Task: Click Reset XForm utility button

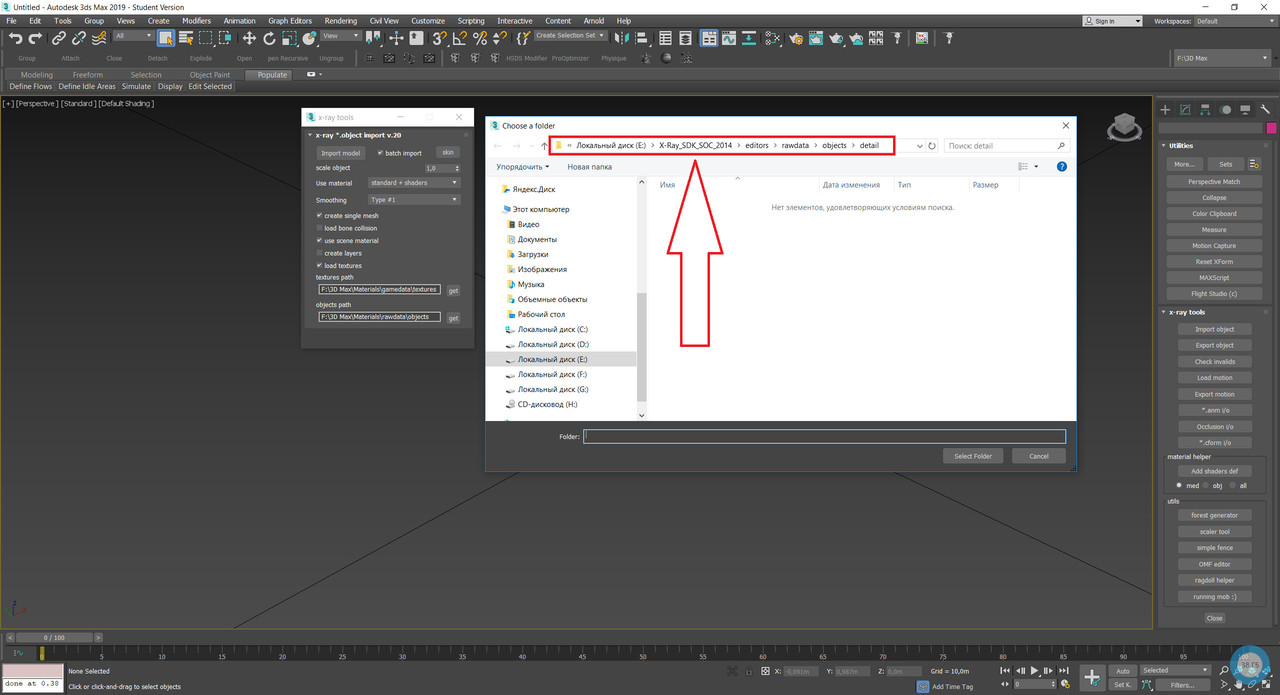Action: [1215, 262]
